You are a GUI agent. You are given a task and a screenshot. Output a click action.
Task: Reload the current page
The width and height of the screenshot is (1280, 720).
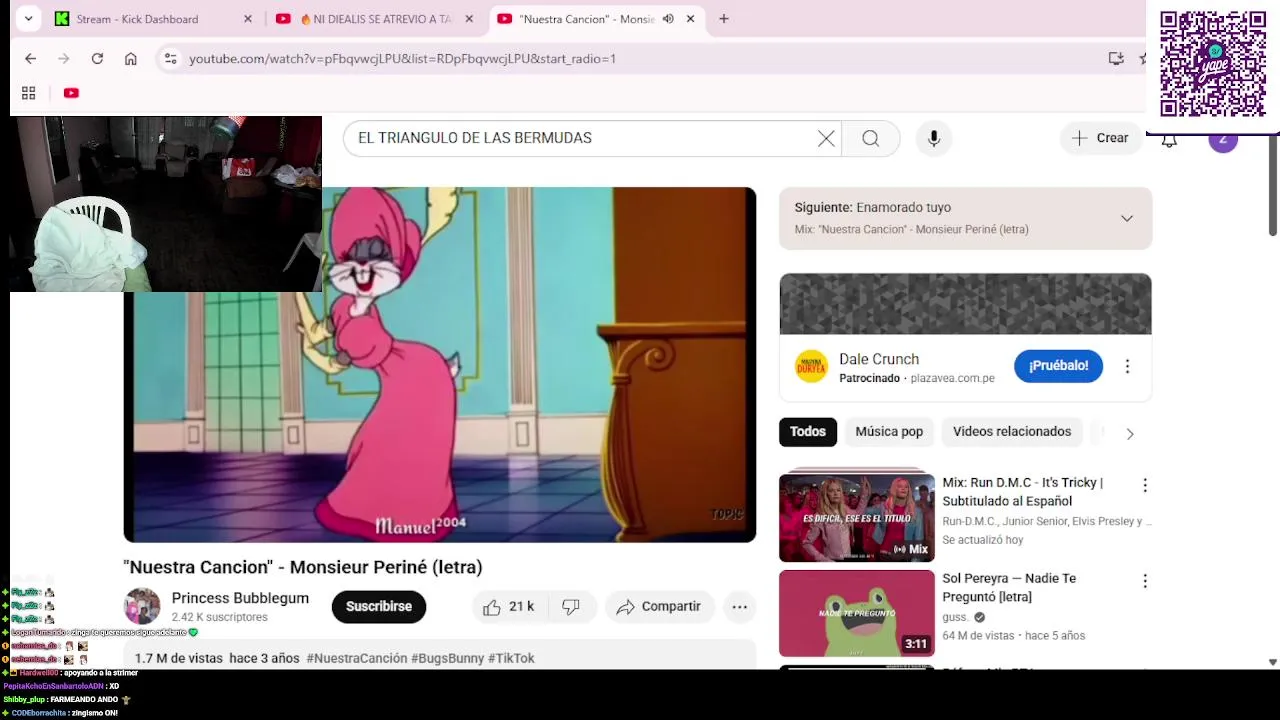coord(97,59)
